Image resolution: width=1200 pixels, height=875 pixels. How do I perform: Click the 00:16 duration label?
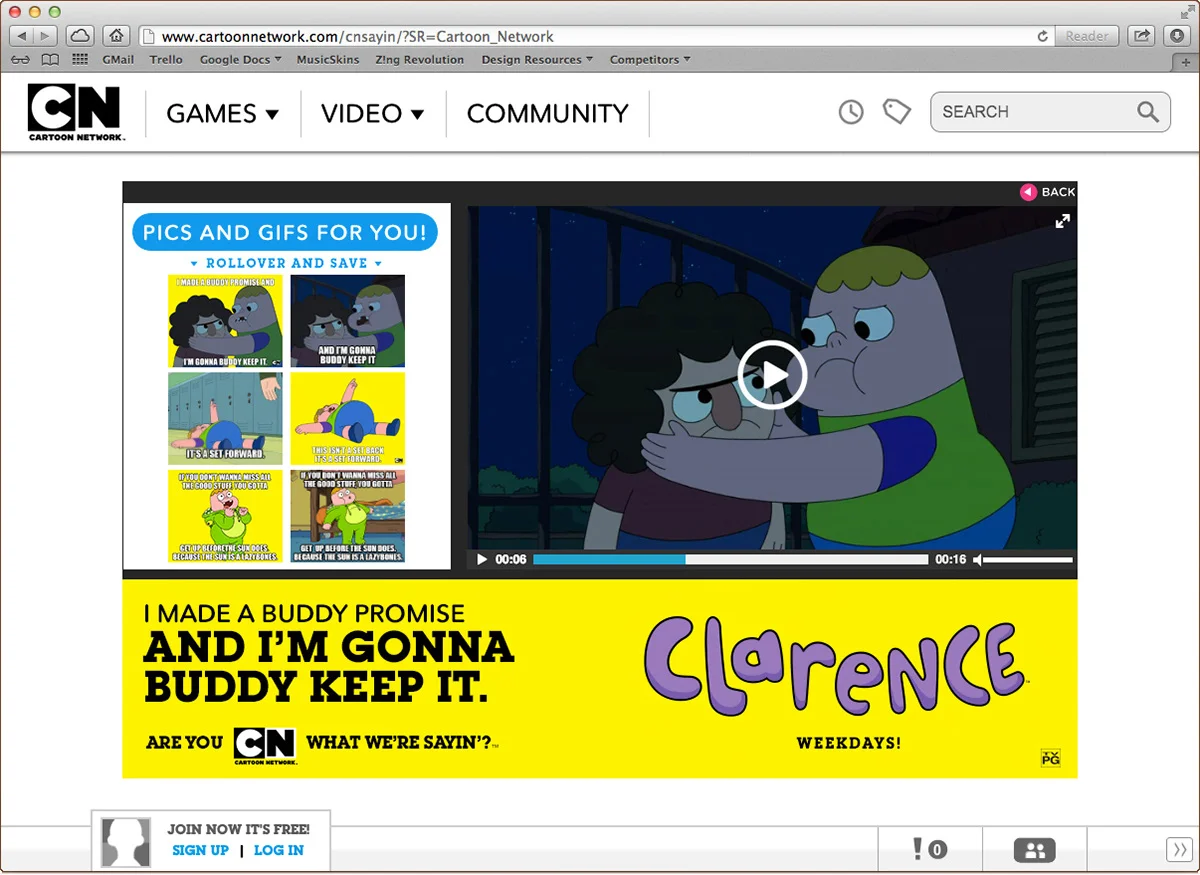pos(951,560)
